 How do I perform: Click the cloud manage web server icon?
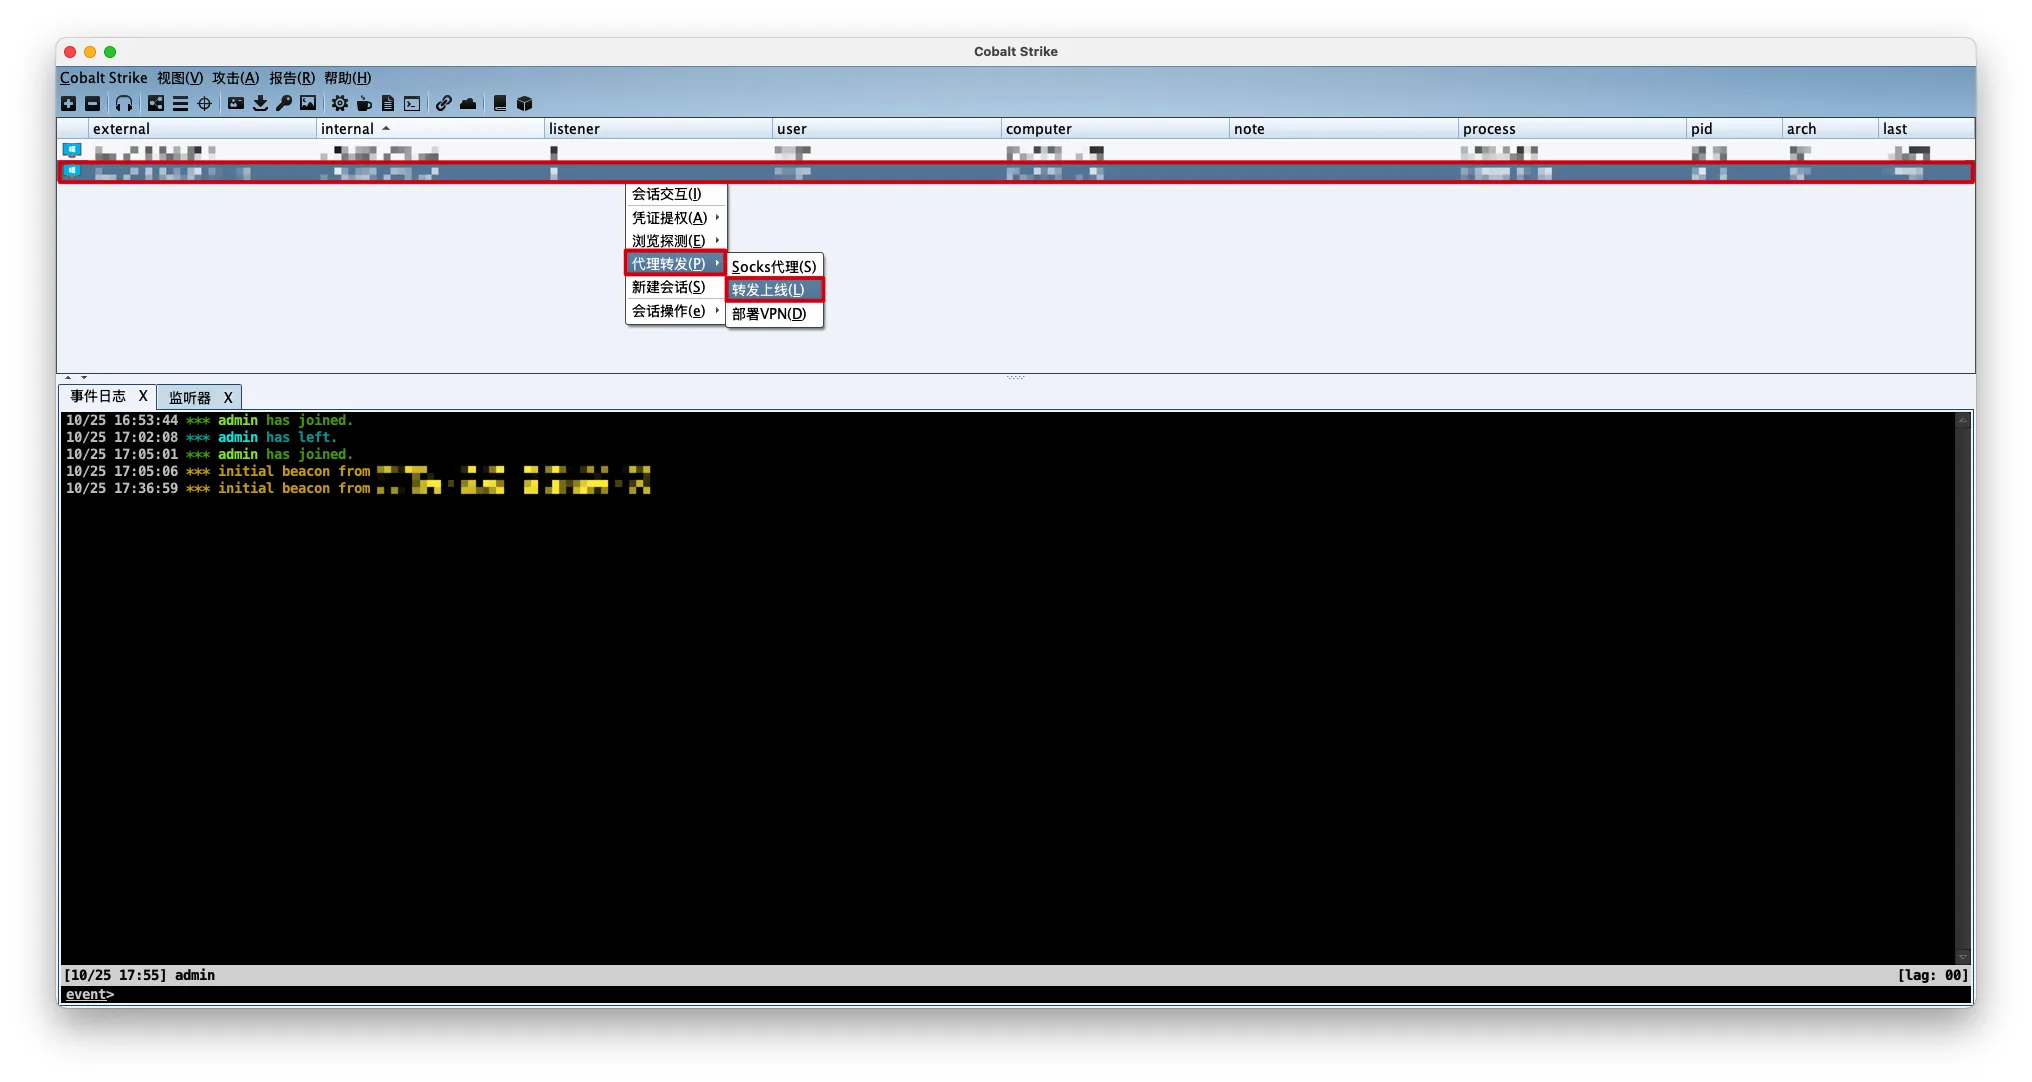point(468,103)
